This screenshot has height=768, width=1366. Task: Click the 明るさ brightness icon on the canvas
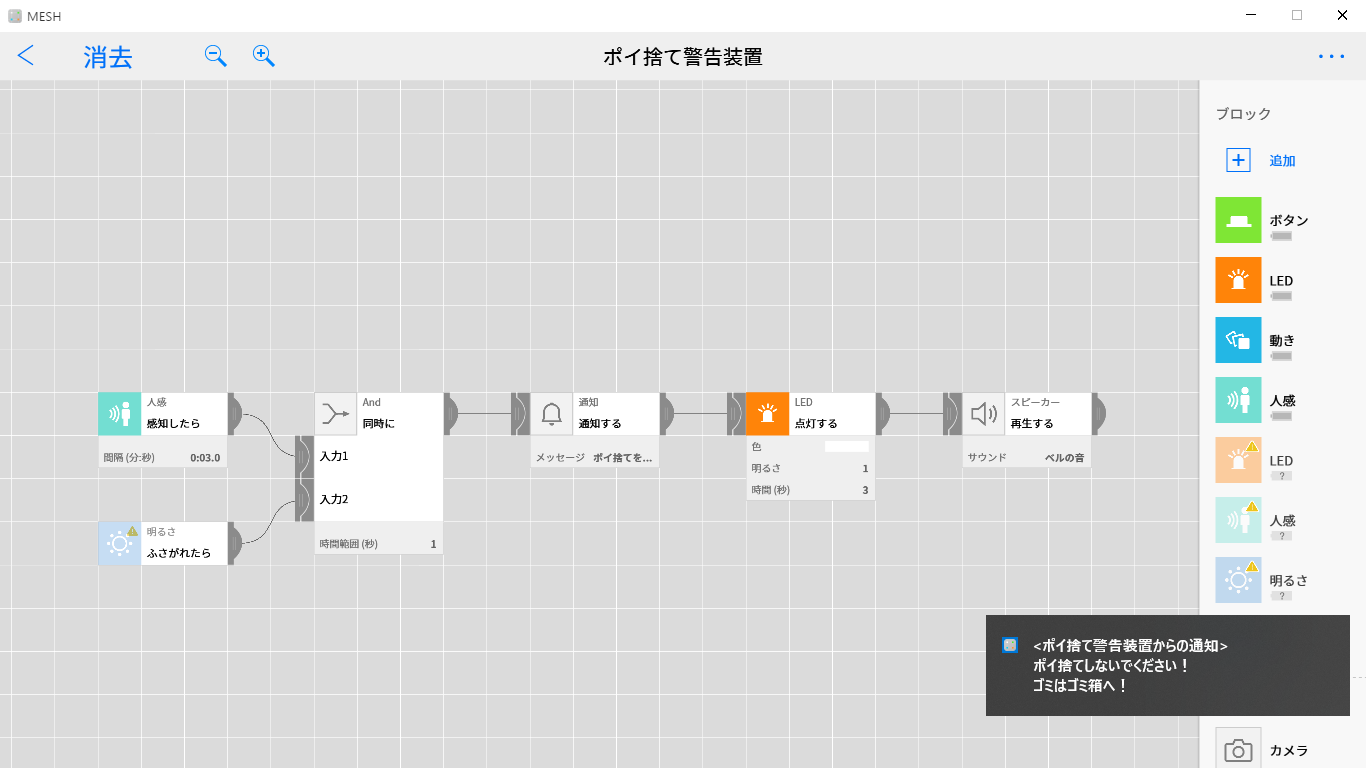tap(120, 543)
